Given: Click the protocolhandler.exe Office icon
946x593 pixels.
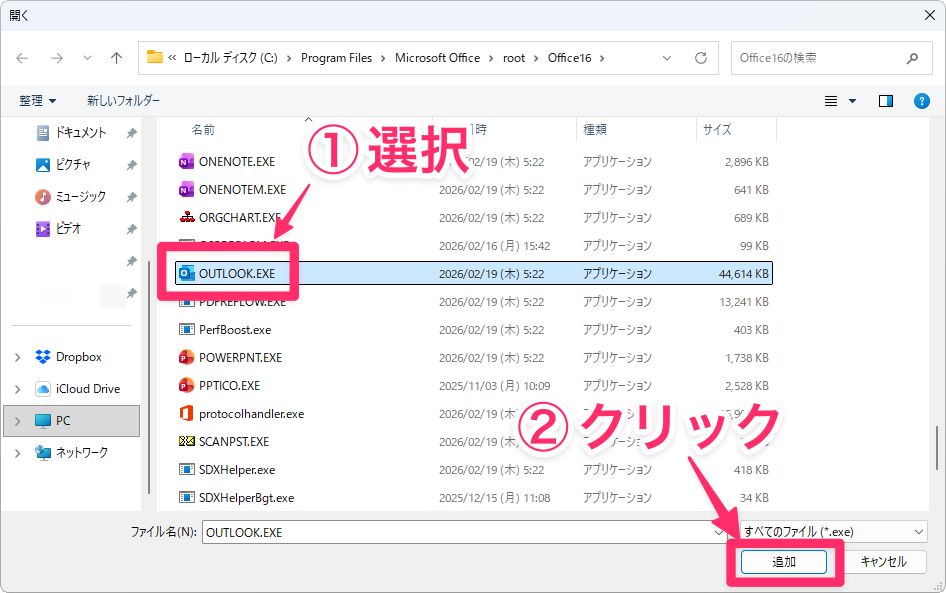Looking at the screenshot, I should pyautogui.click(x=186, y=413).
